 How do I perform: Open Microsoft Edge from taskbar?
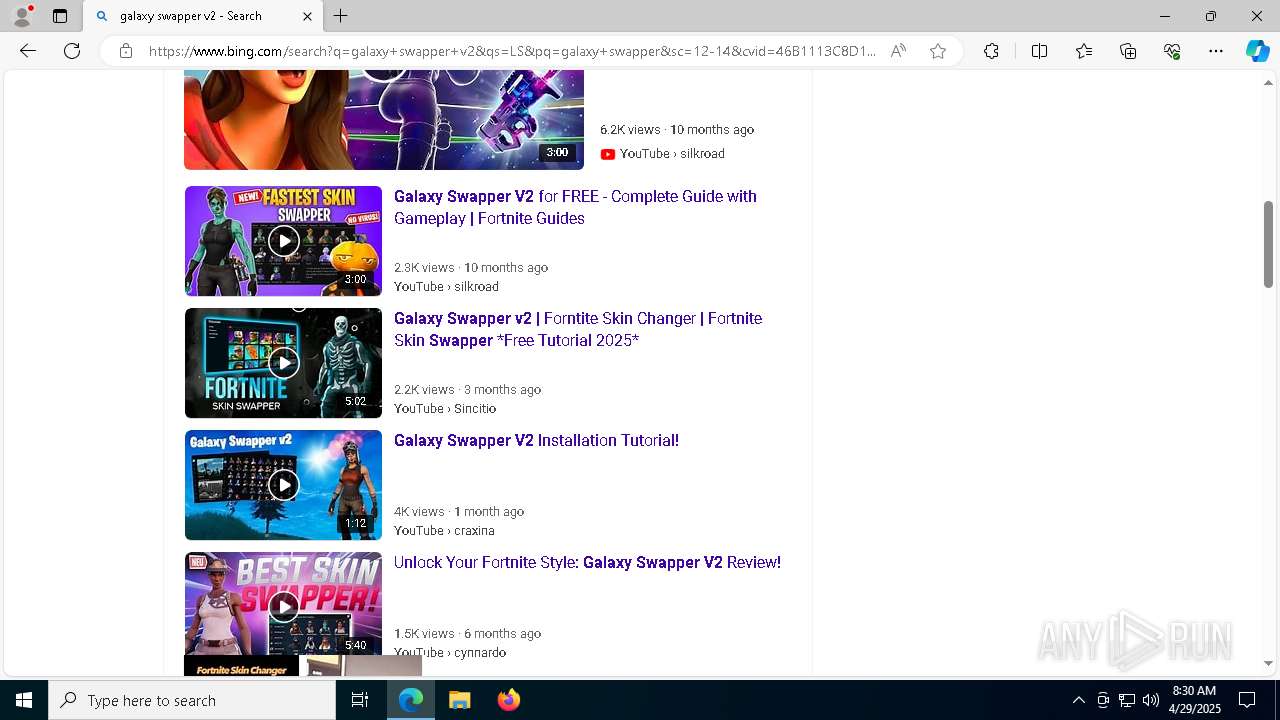click(x=411, y=700)
